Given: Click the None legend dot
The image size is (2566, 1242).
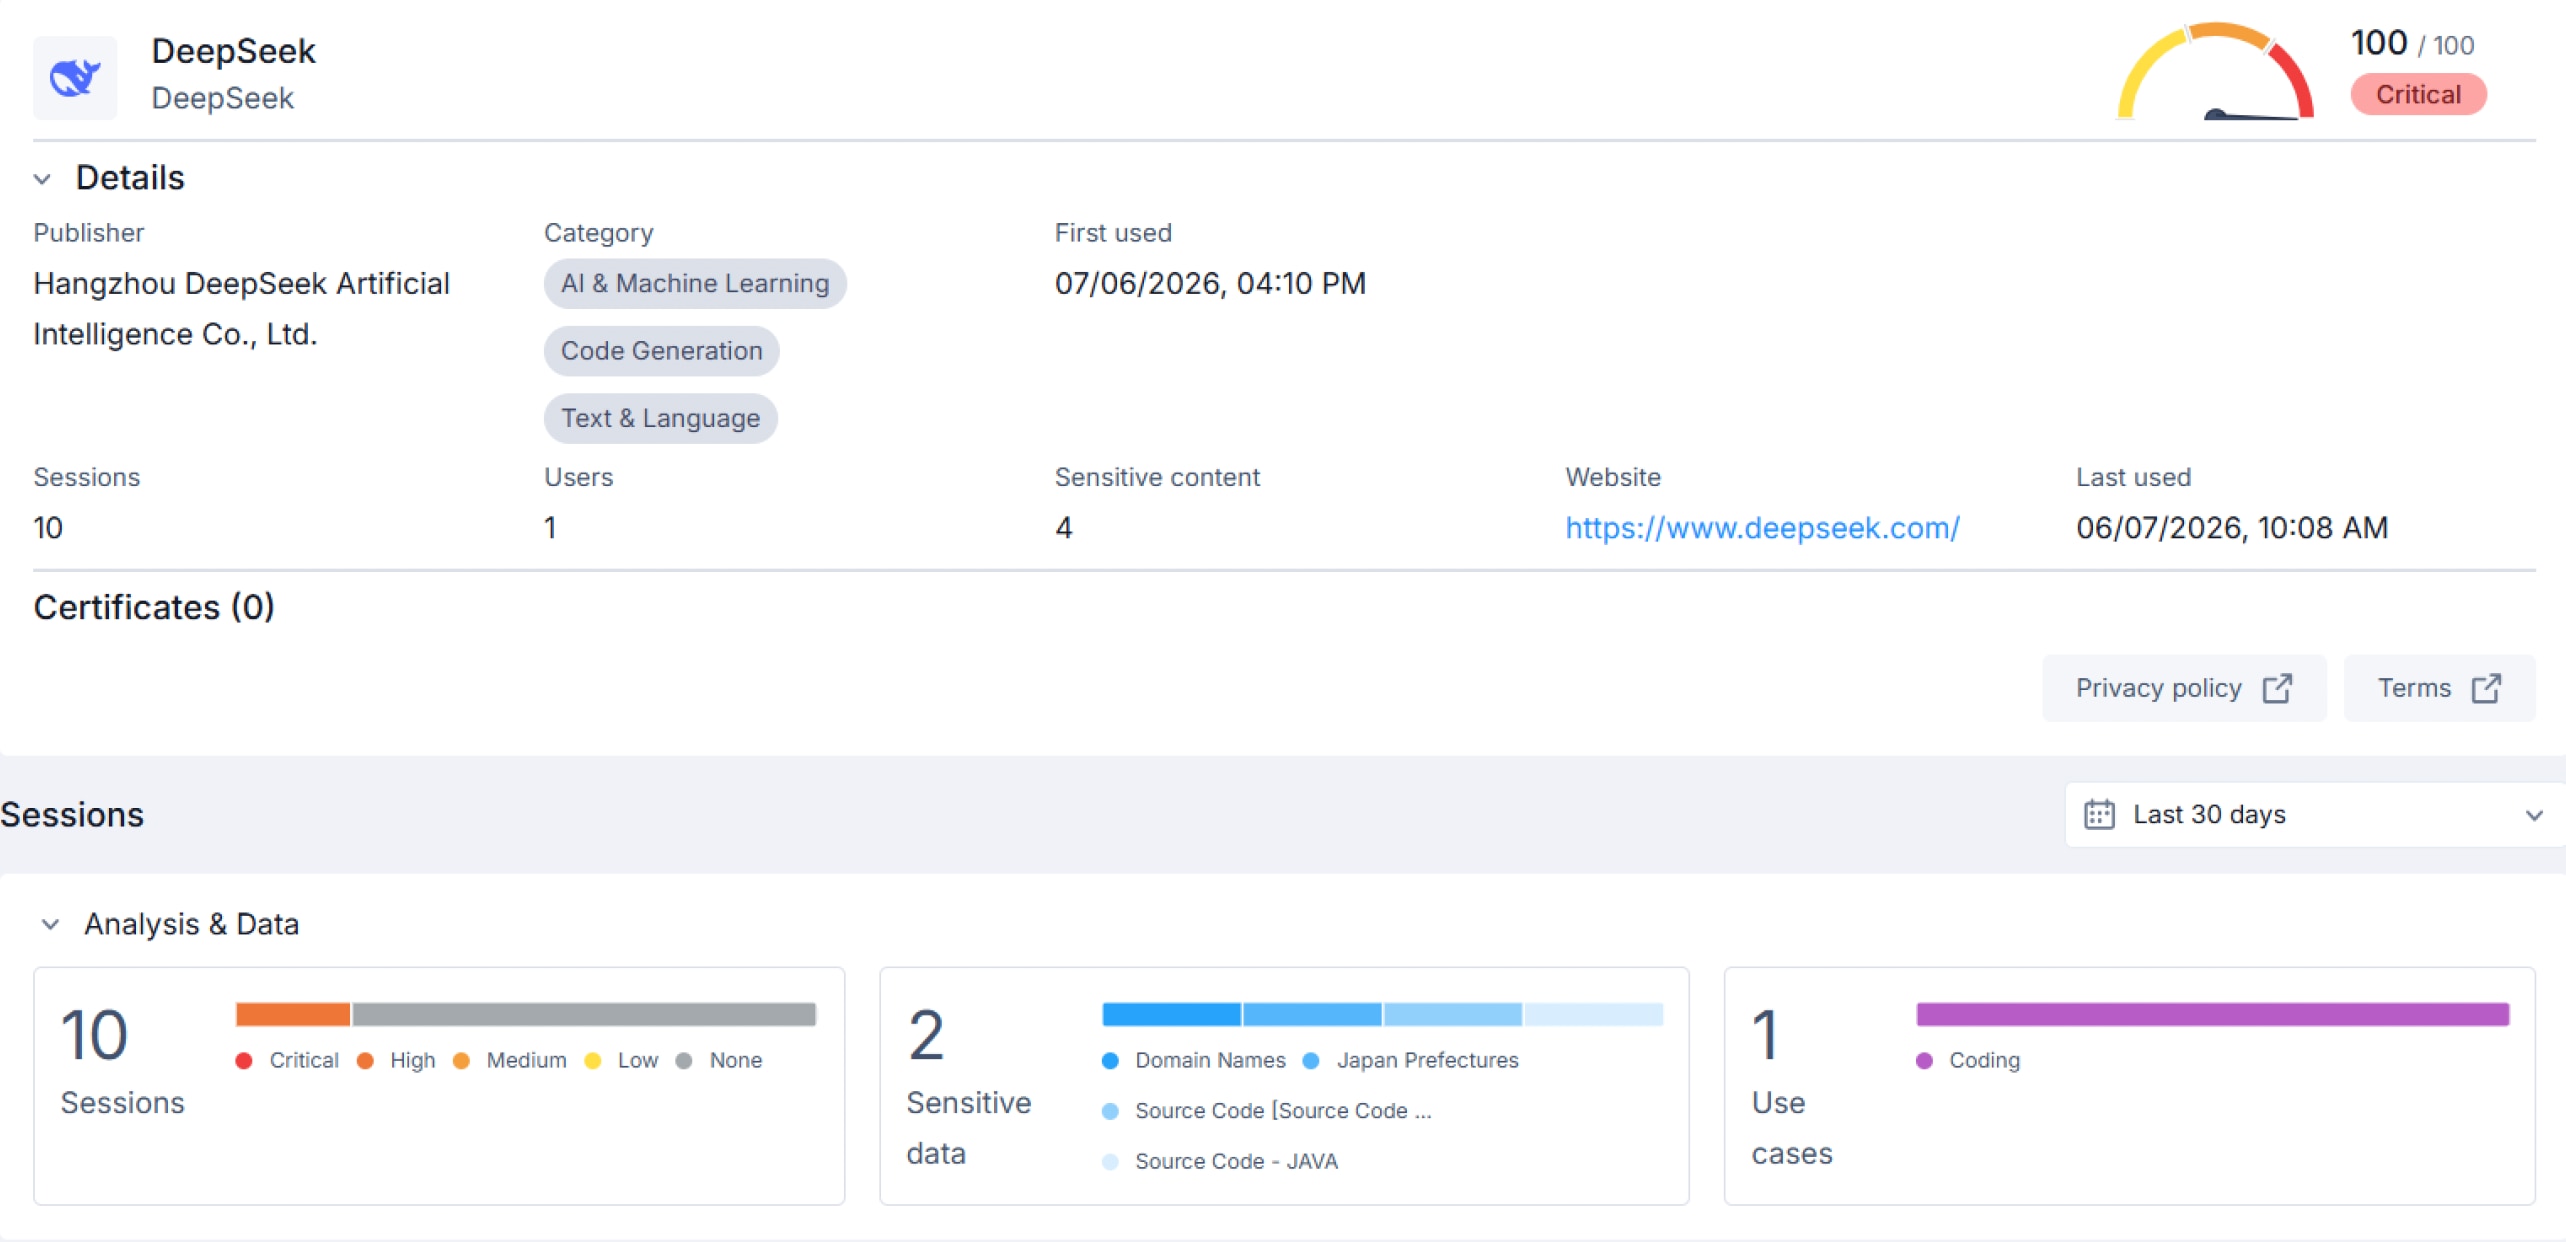Looking at the screenshot, I should [x=684, y=1060].
